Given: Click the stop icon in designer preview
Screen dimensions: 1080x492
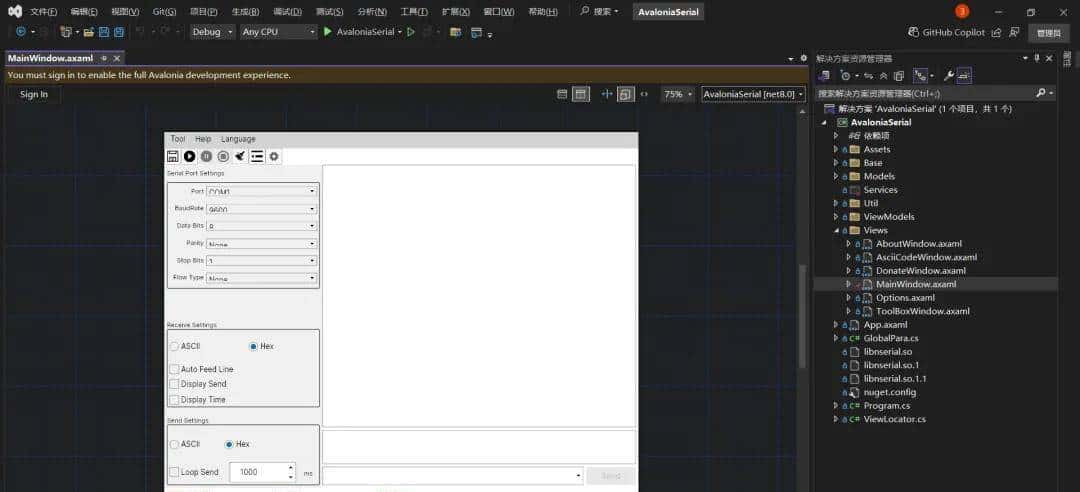Looking at the screenshot, I should 223,156.
